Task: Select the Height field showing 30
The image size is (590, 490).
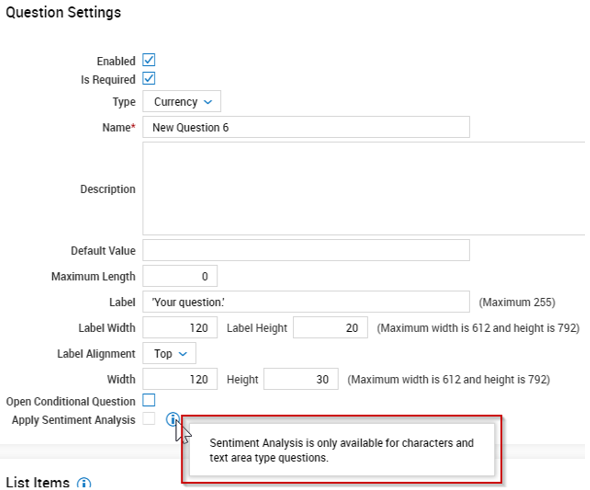Action: (x=301, y=379)
